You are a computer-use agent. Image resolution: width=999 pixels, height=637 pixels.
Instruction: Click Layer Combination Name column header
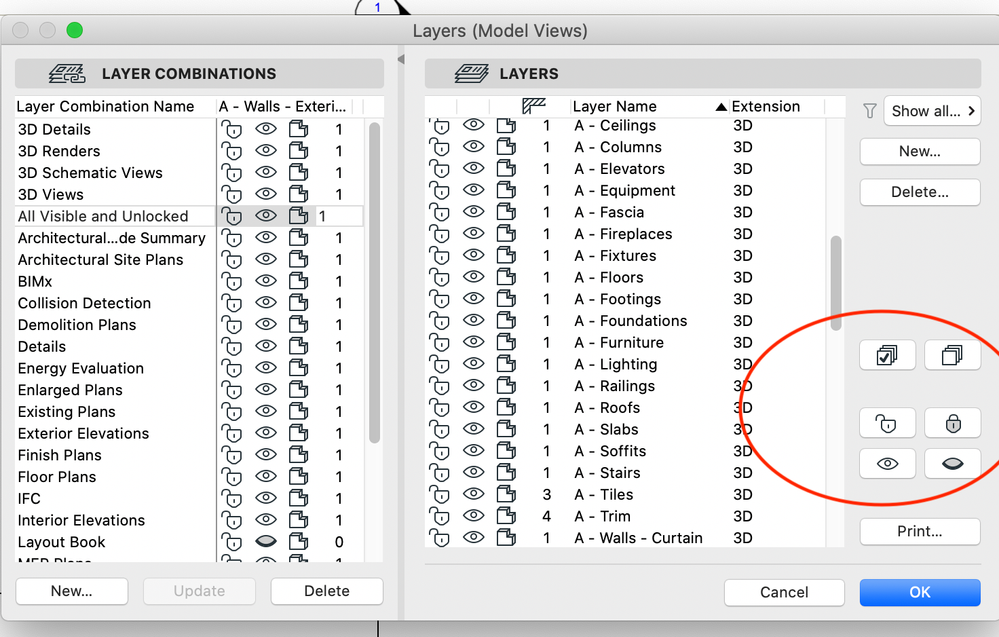(x=115, y=106)
